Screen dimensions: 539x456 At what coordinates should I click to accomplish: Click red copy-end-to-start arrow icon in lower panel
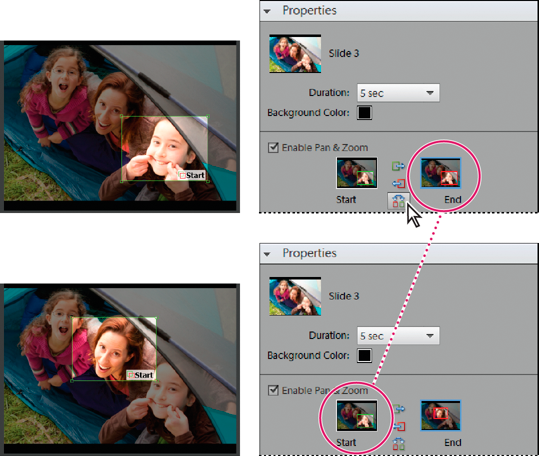point(399,426)
